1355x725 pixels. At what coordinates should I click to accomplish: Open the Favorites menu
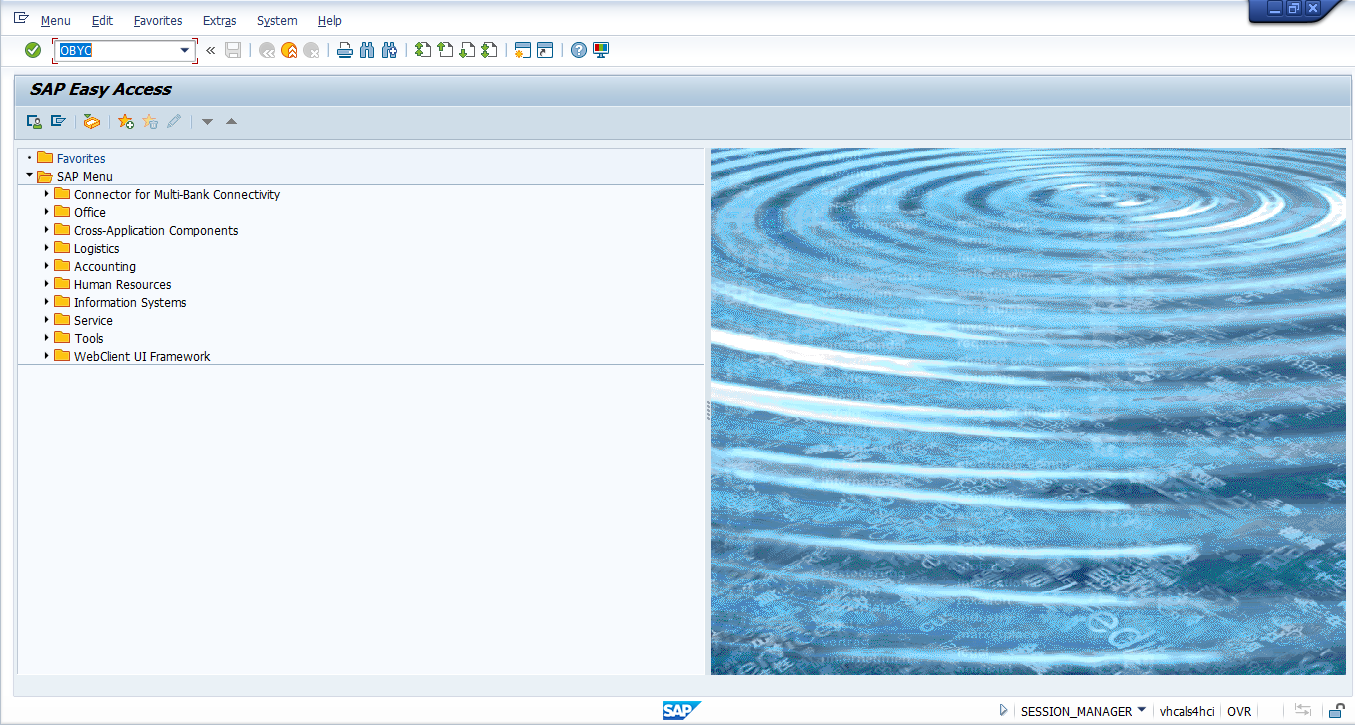tap(158, 21)
